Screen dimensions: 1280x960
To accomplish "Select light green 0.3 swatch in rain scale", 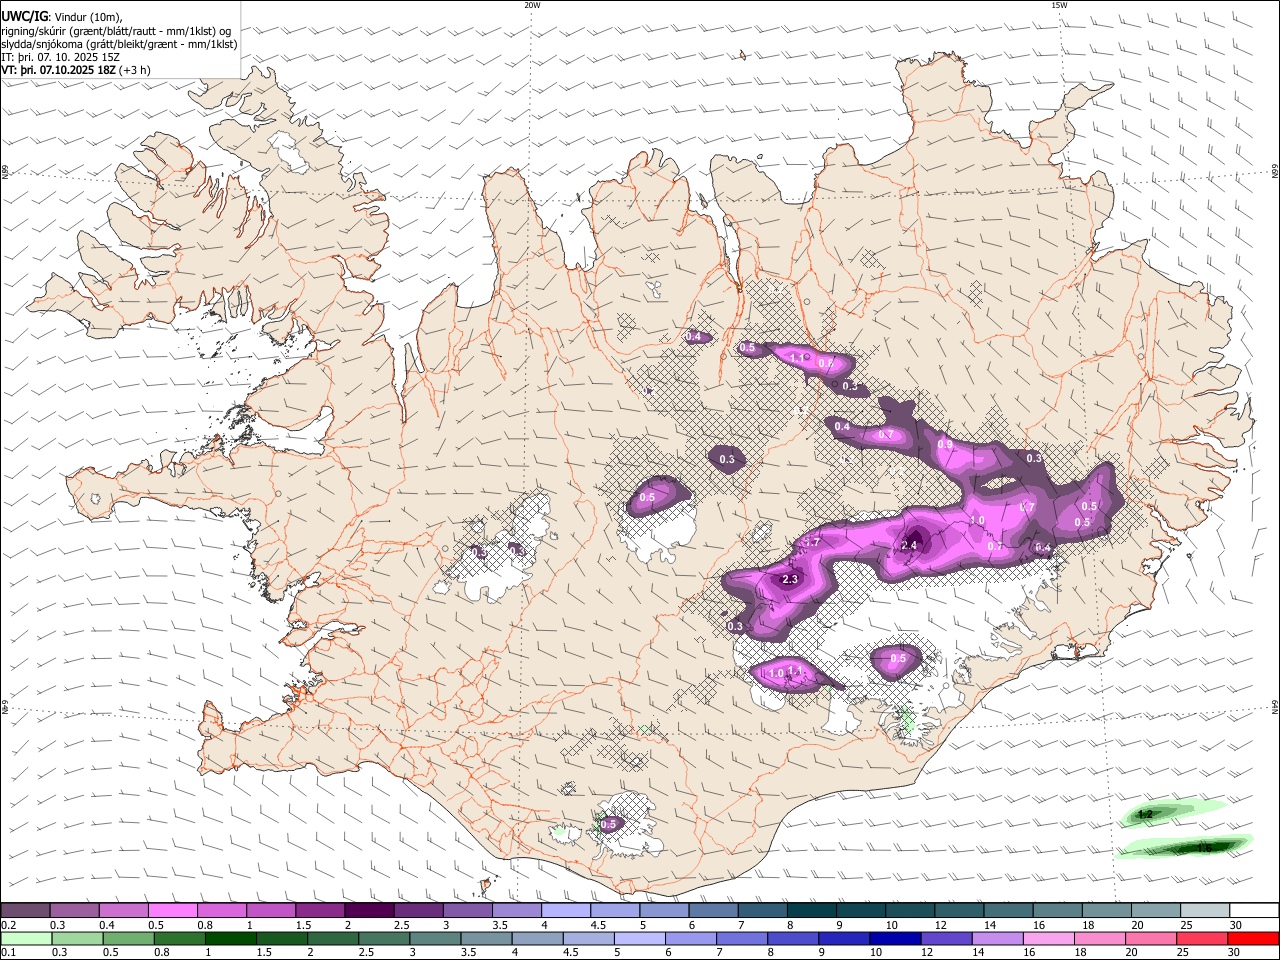I will click(x=77, y=938).
